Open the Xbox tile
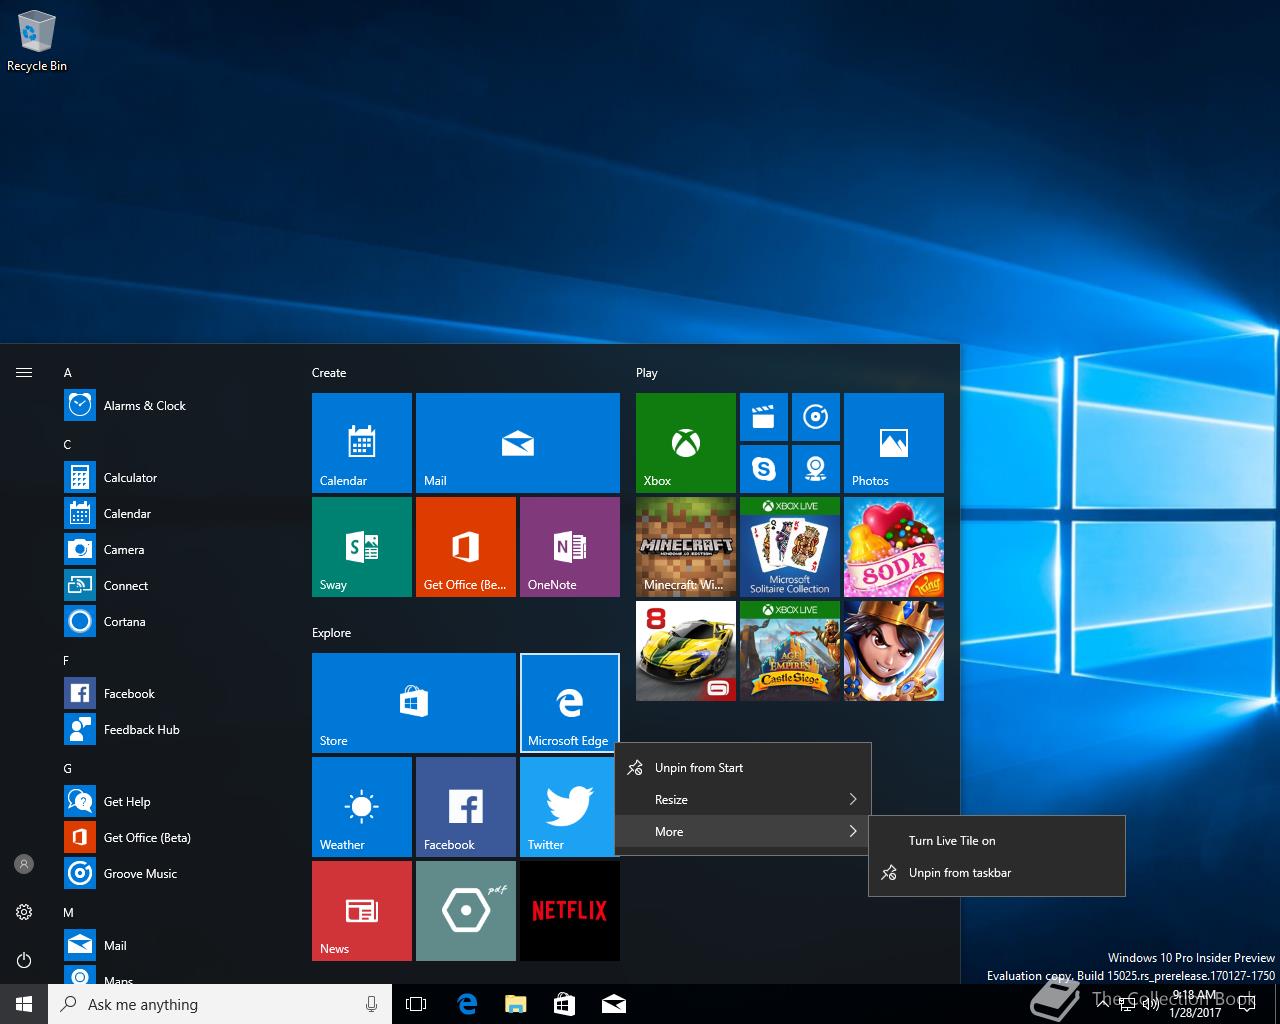 click(x=685, y=442)
